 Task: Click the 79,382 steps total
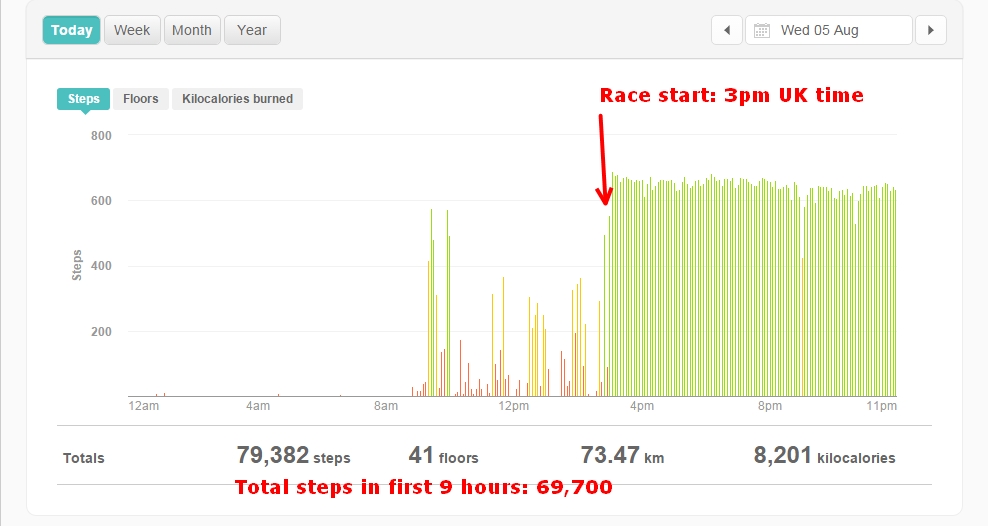(293, 455)
